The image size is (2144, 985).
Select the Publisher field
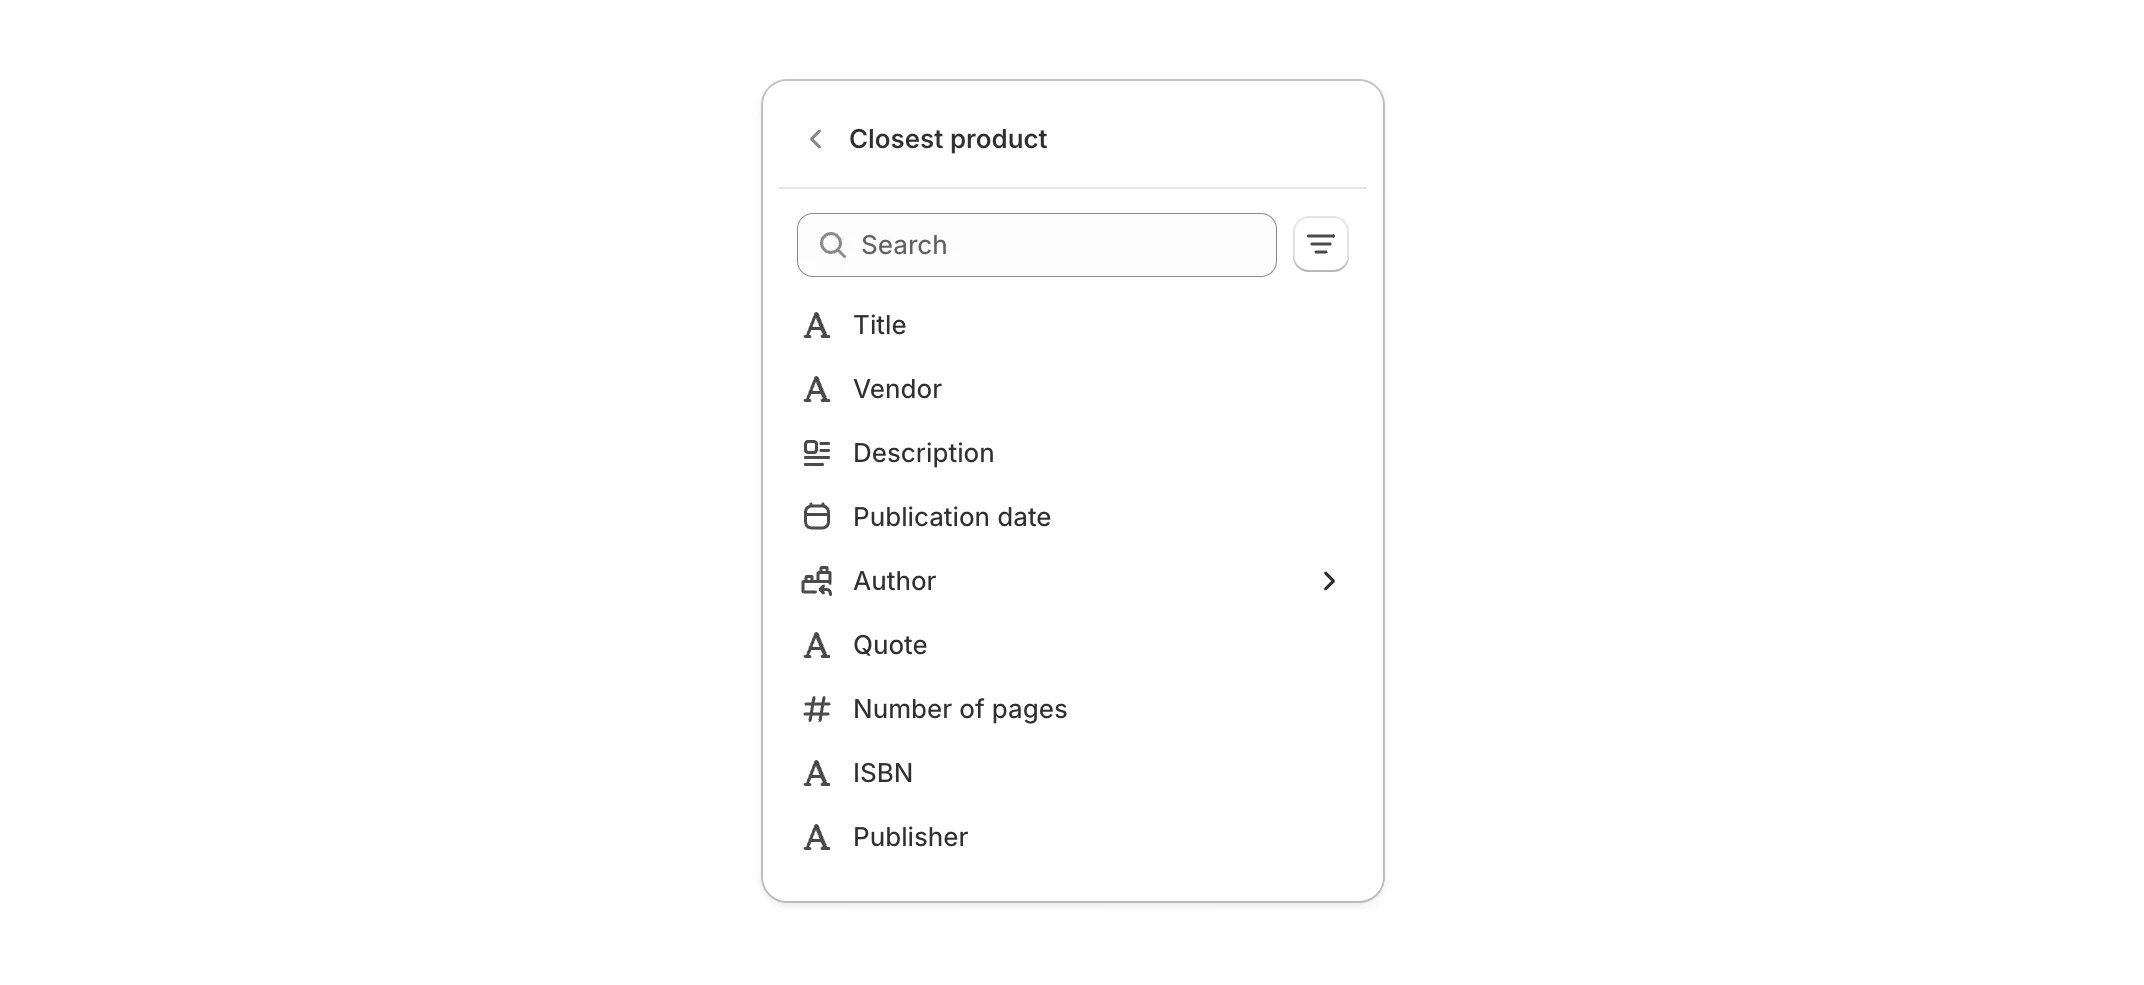tap(910, 837)
